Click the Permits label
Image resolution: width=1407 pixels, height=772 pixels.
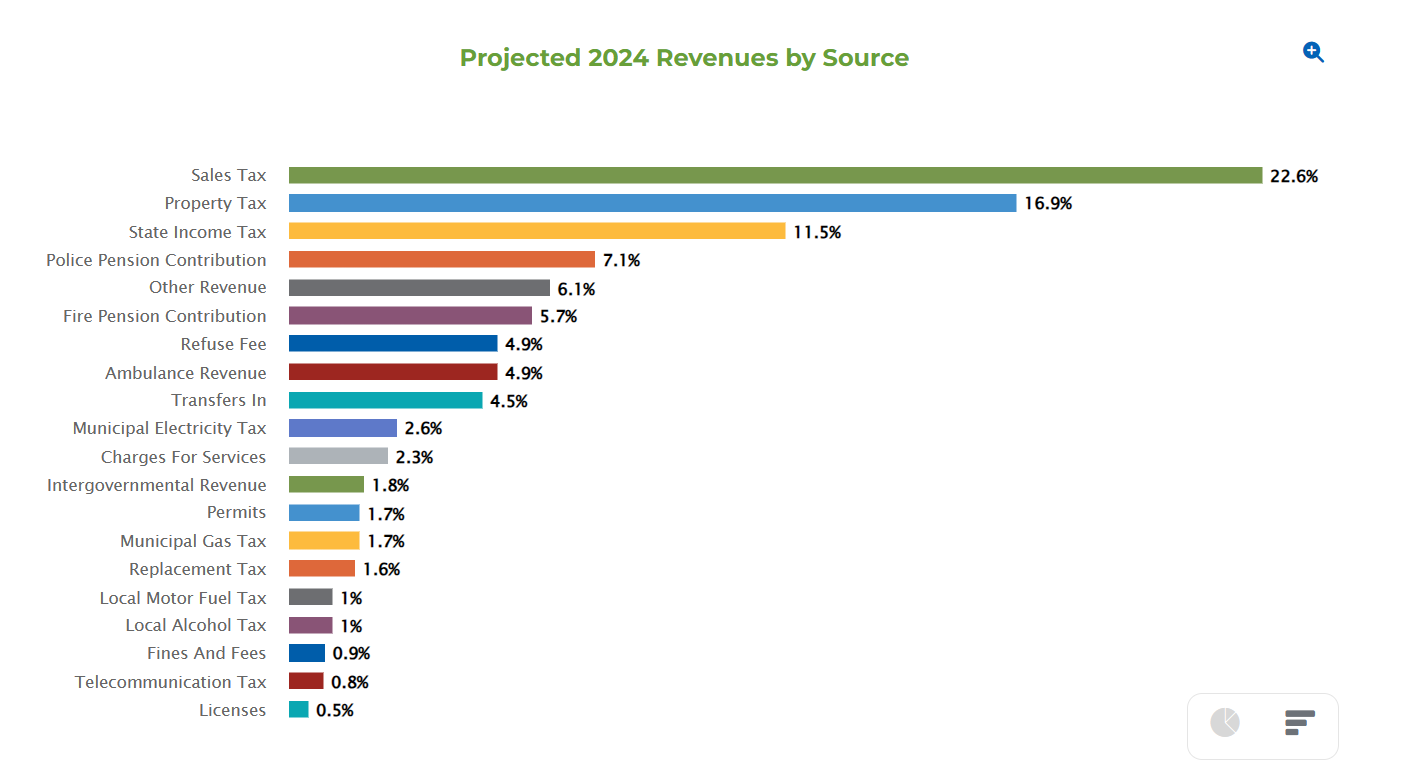click(x=237, y=512)
